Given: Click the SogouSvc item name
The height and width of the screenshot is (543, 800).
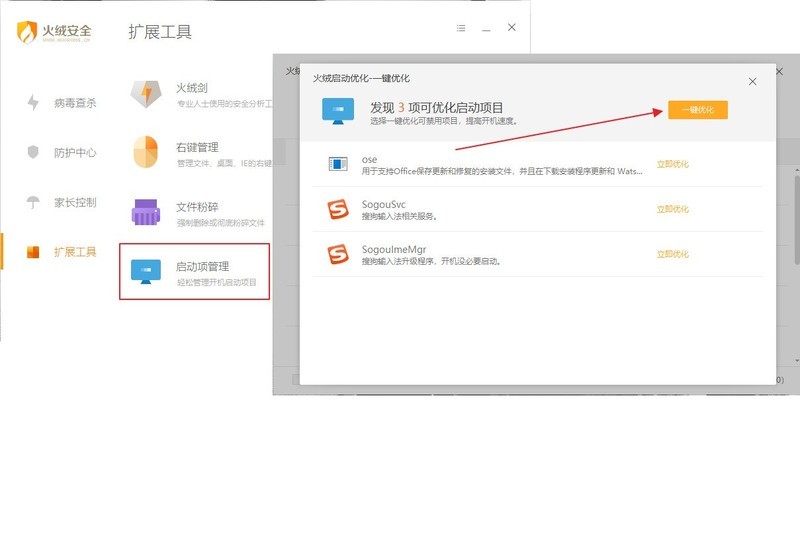Looking at the screenshot, I should tap(384, 204).
